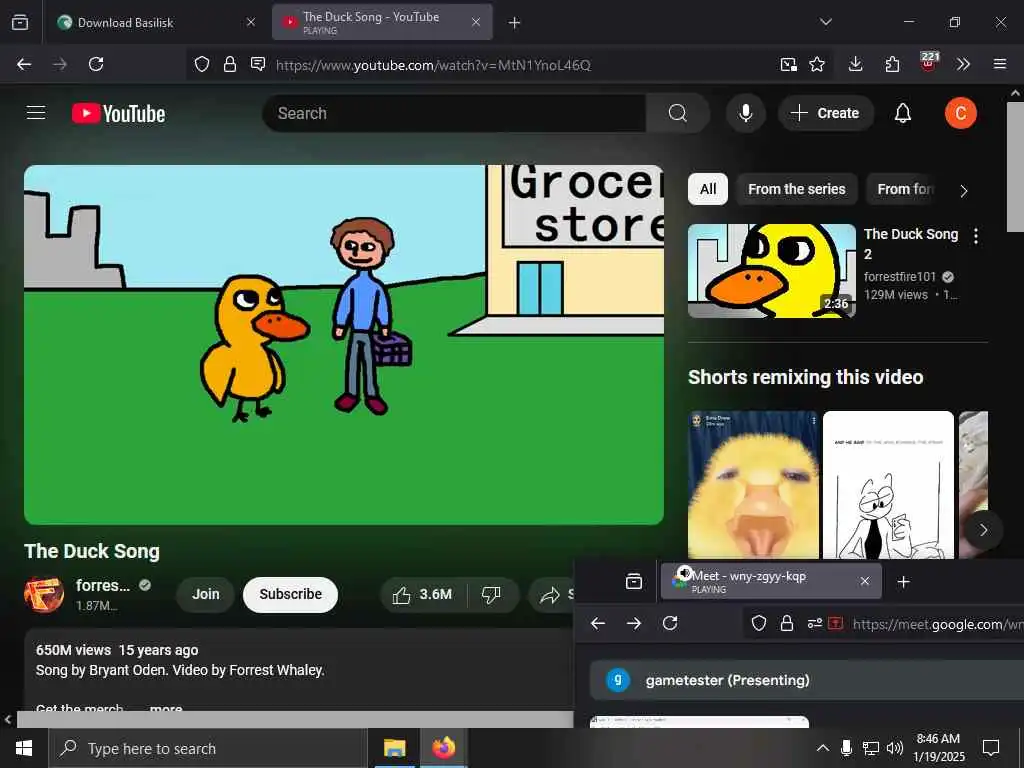Open File Explorer from the taskbar
The image size is (1024, 768).
(x=394, y=748)
